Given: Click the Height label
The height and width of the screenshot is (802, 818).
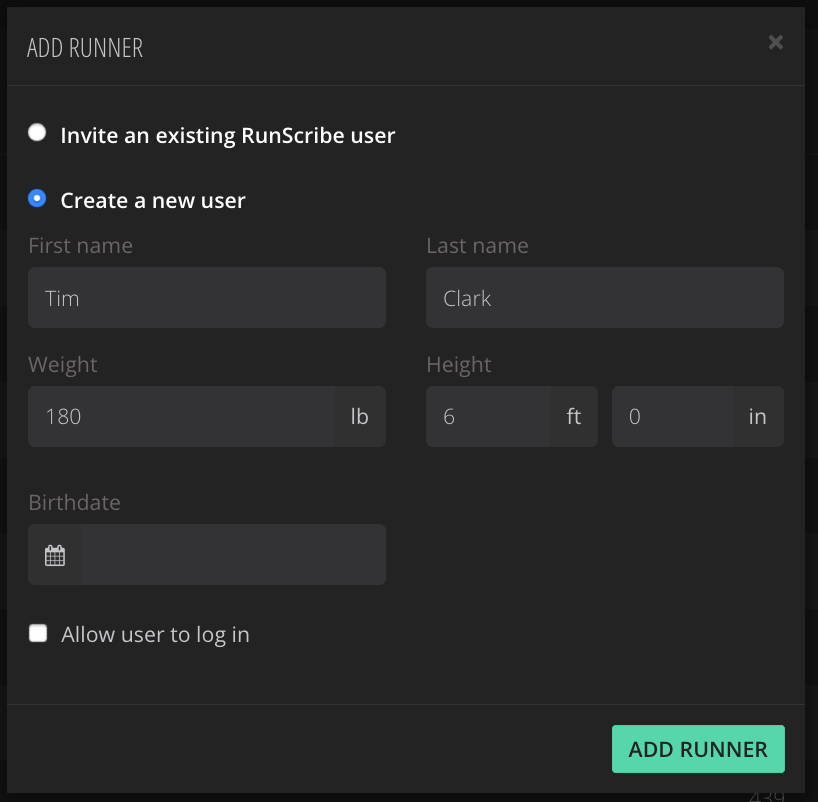Looking at the screenshot, I should (459, 365).
